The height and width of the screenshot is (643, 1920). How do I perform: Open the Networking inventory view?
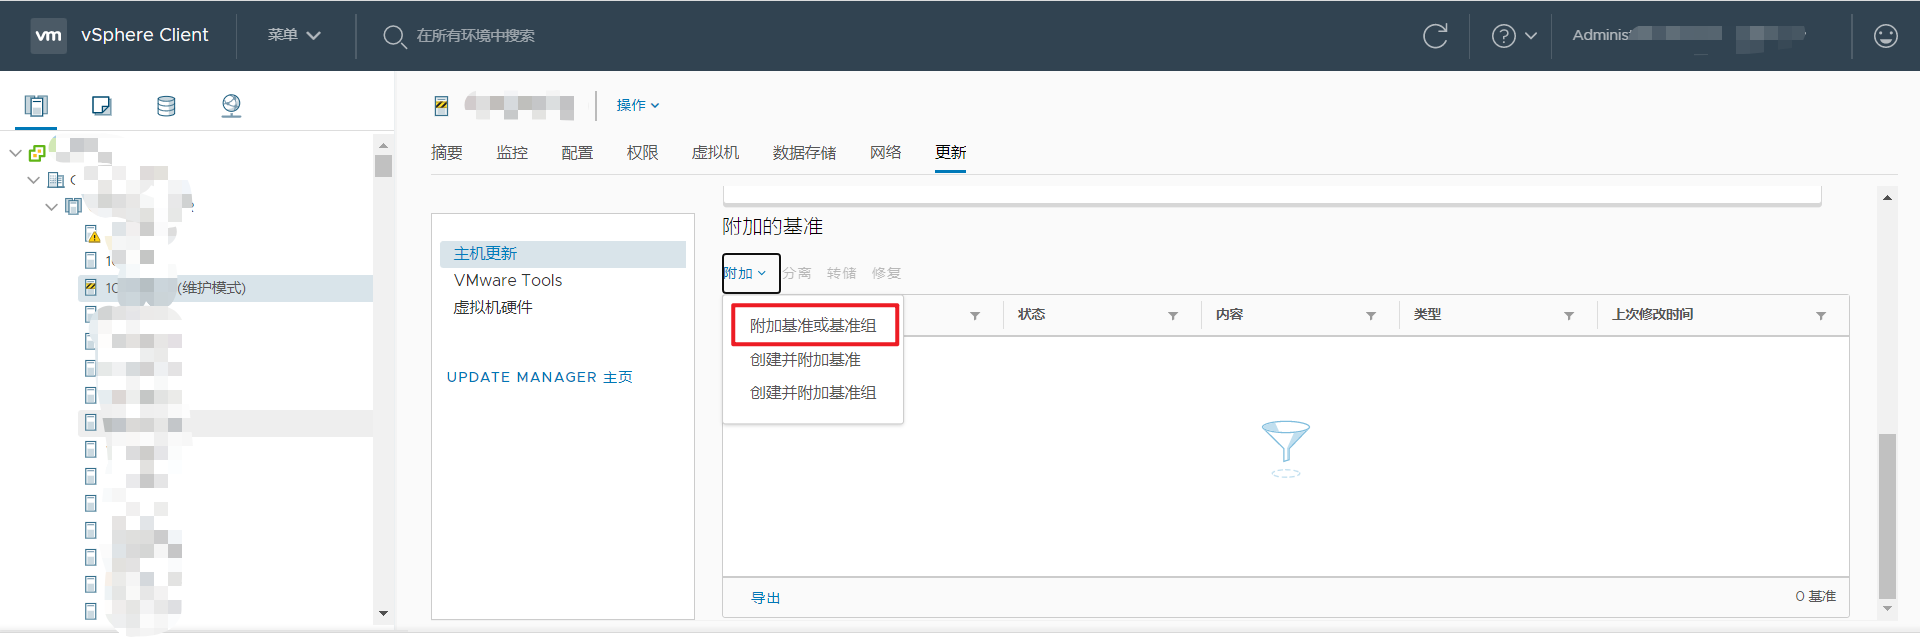pyautogui.click(x=231, y=105)
